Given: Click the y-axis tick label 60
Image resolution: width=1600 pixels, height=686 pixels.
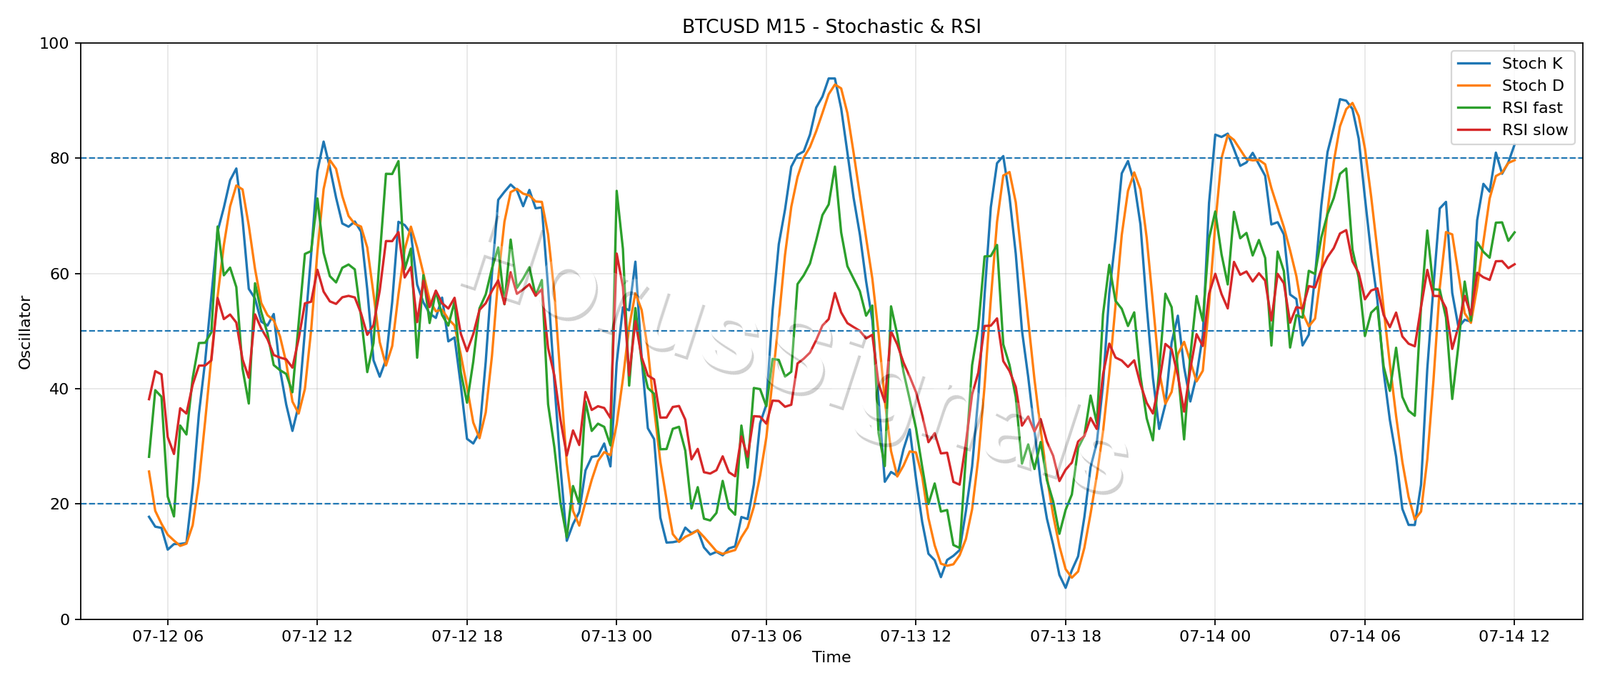Looking at the screenshot, I should click(60, 274).
